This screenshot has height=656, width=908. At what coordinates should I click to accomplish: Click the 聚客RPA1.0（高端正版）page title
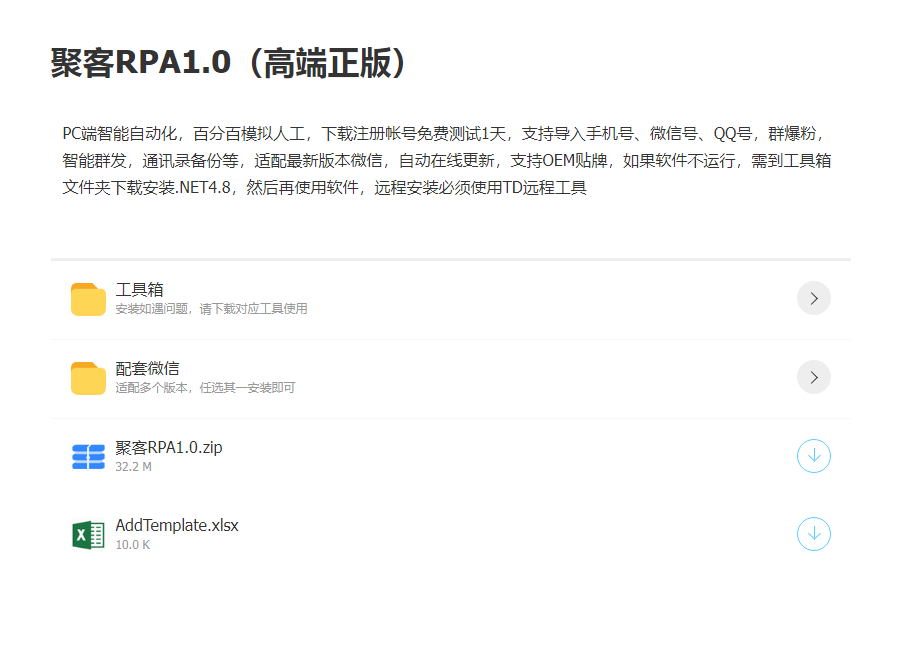(x=231, y=63)
